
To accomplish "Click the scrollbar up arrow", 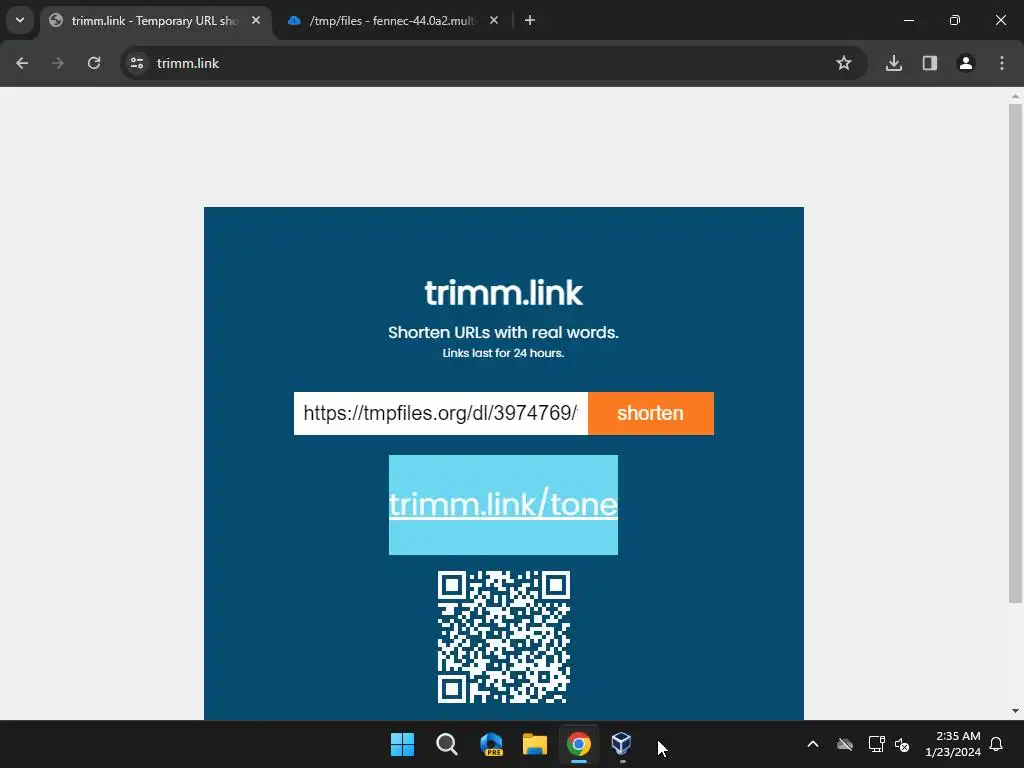I will (x=1015, y=96).
